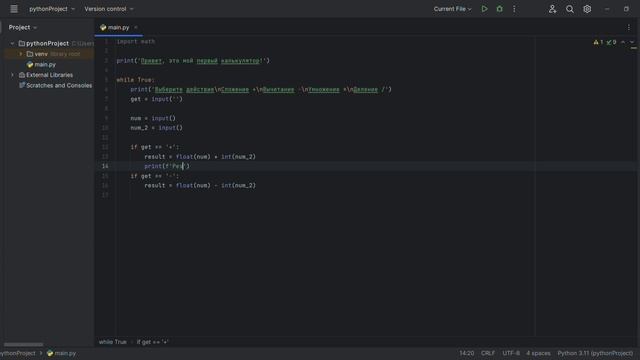Open more run actions next to Debug
The height and width of the screenshot is (360, 640).
pyautogui.click(x=514, y=9)
